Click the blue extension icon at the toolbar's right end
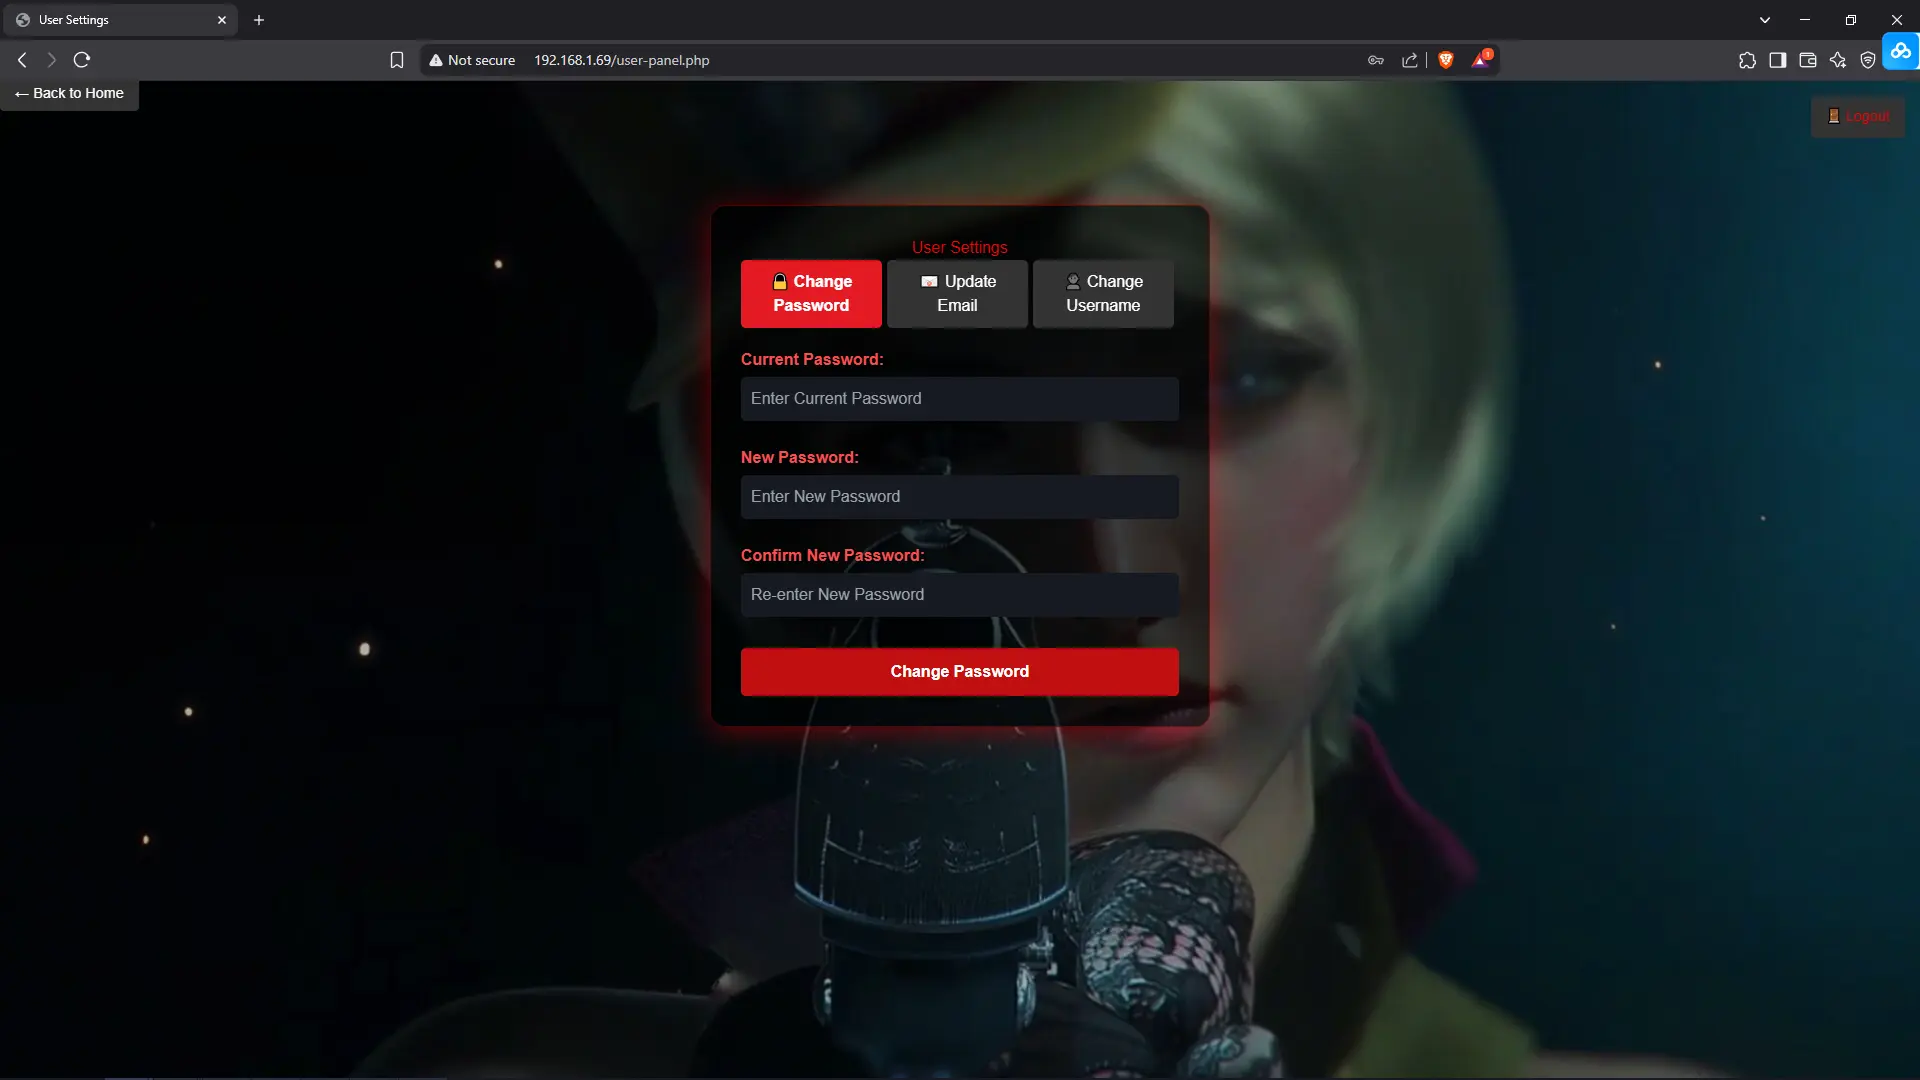1920x1080 pixels. pyautogui.click(x=1901, y=51)
